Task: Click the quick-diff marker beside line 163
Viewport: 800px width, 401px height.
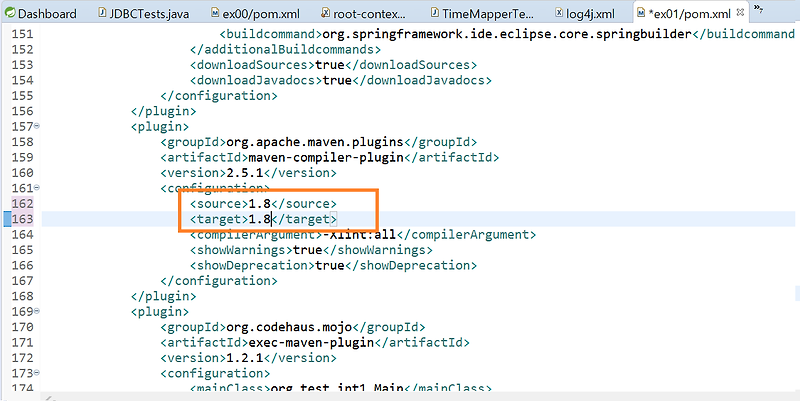Action: click(7, 219)
